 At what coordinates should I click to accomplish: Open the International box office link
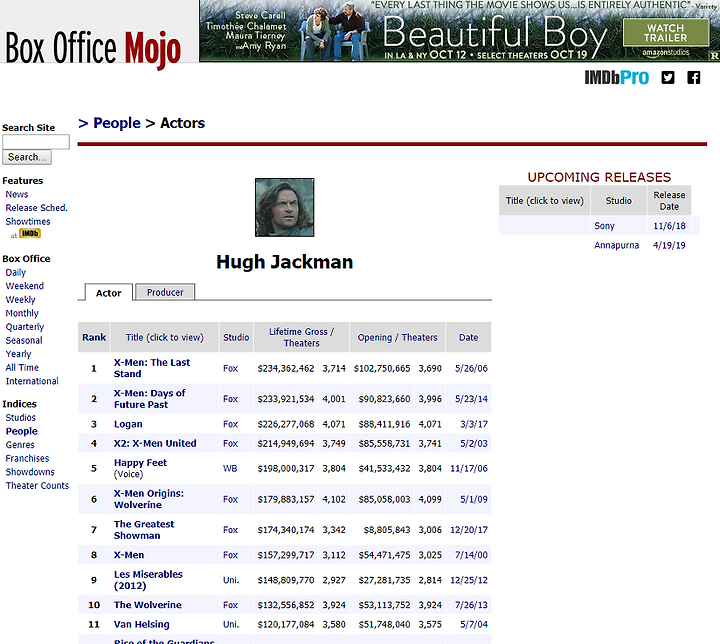click(32, 381)
